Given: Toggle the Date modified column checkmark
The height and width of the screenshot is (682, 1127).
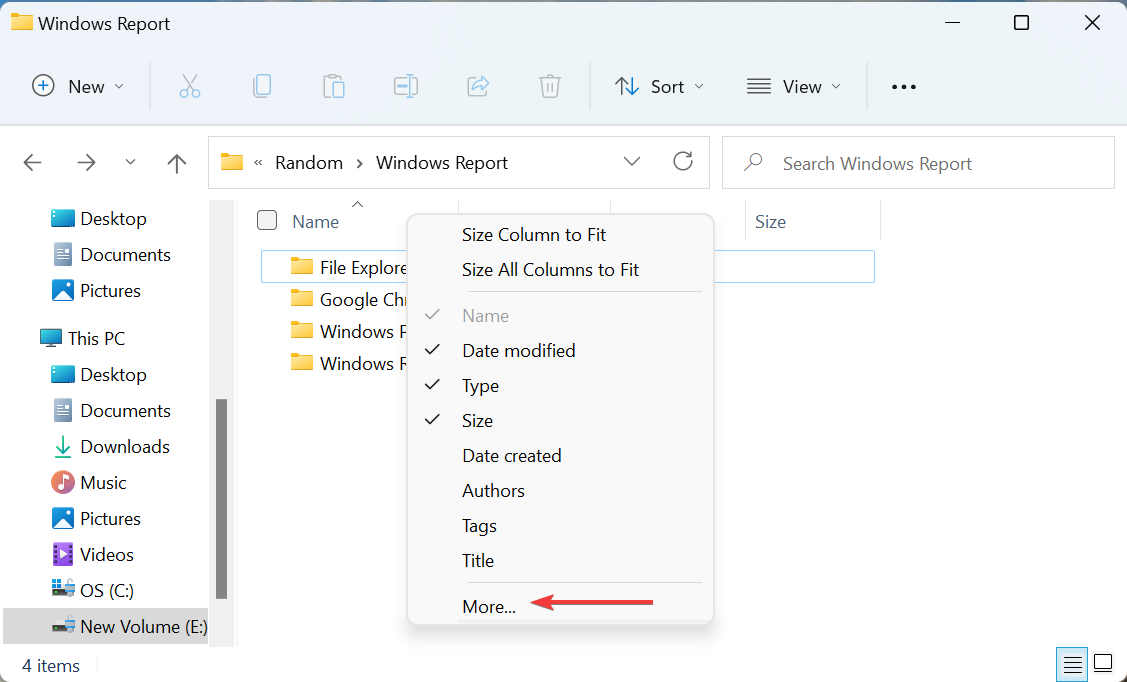Looking at the screenshot, I should point(518,350).
